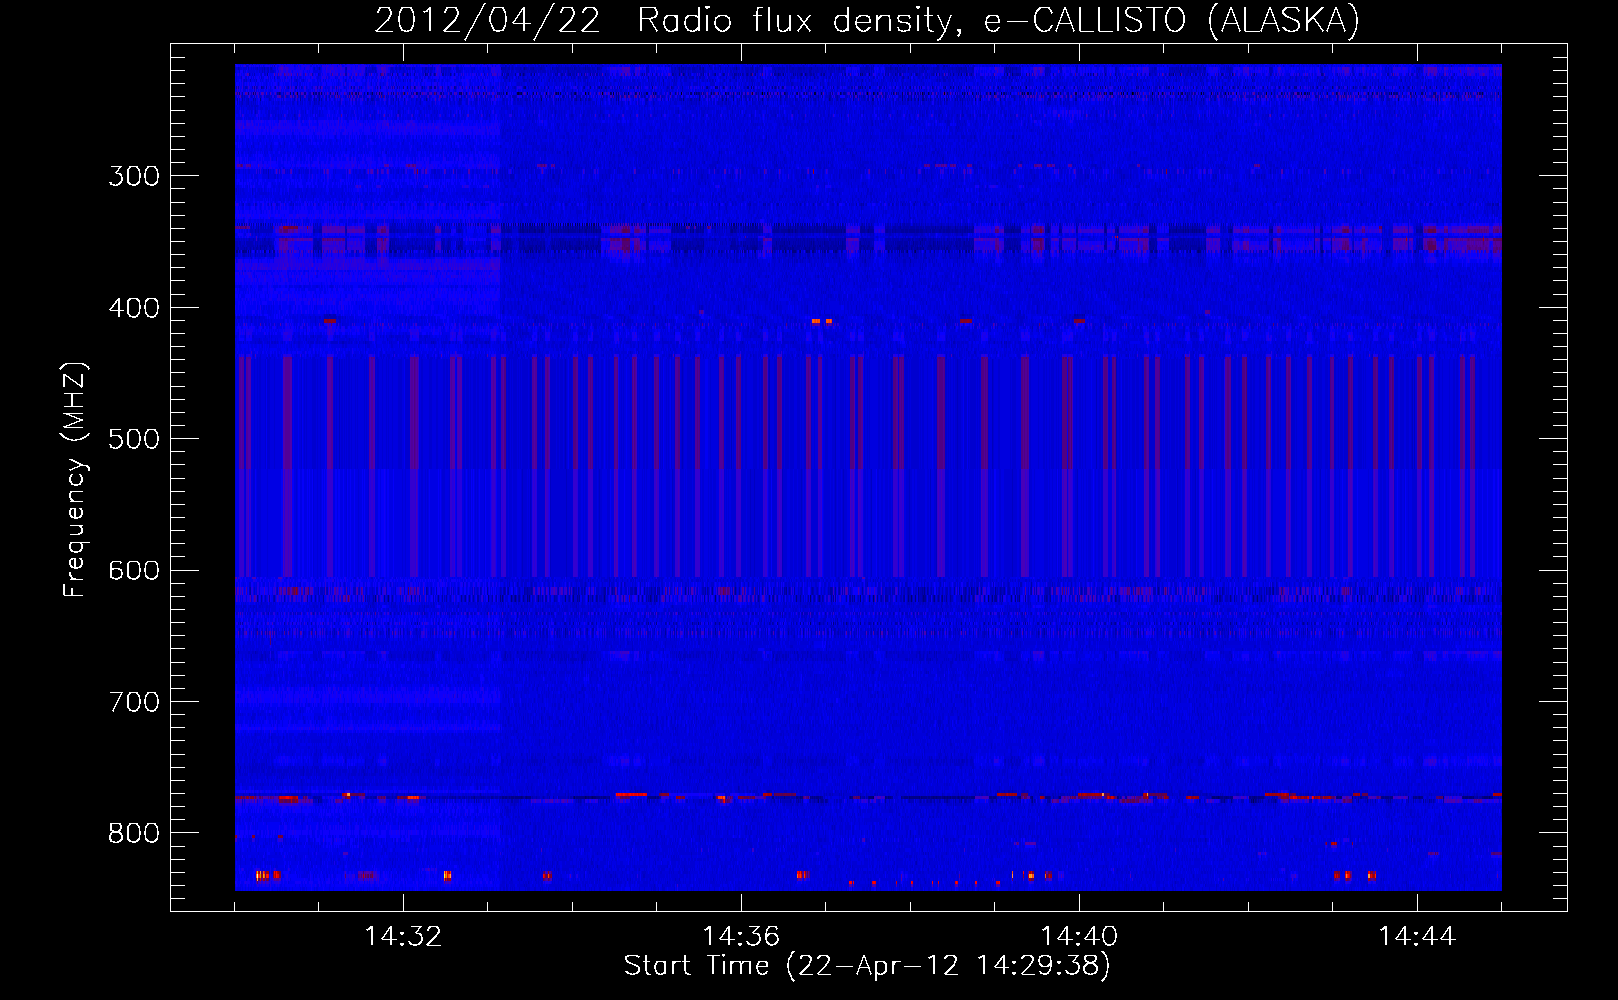The image size is (1618, 1000).
Task: Click the 800 frequency axis label
Action: (x=134, y=834)
